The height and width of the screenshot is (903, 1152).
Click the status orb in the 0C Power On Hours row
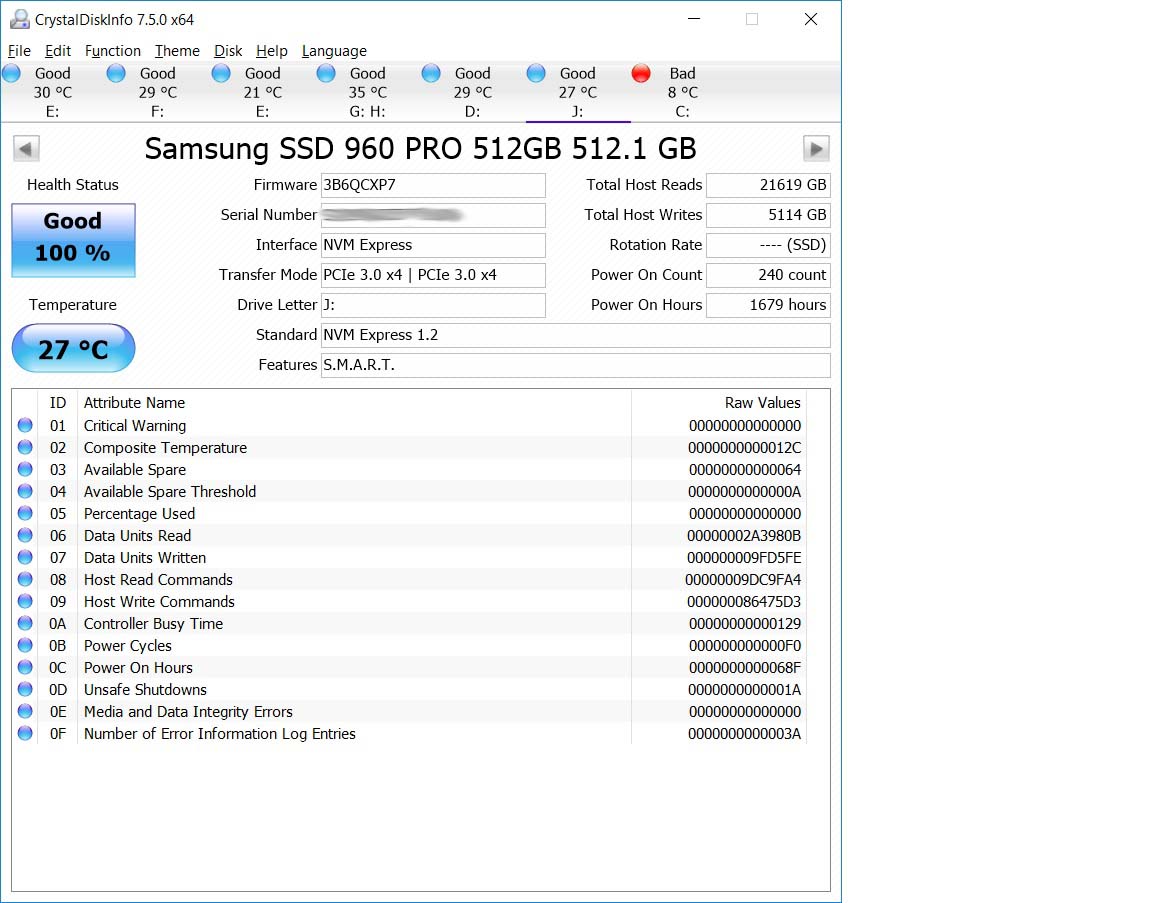(x=25, y=667)
